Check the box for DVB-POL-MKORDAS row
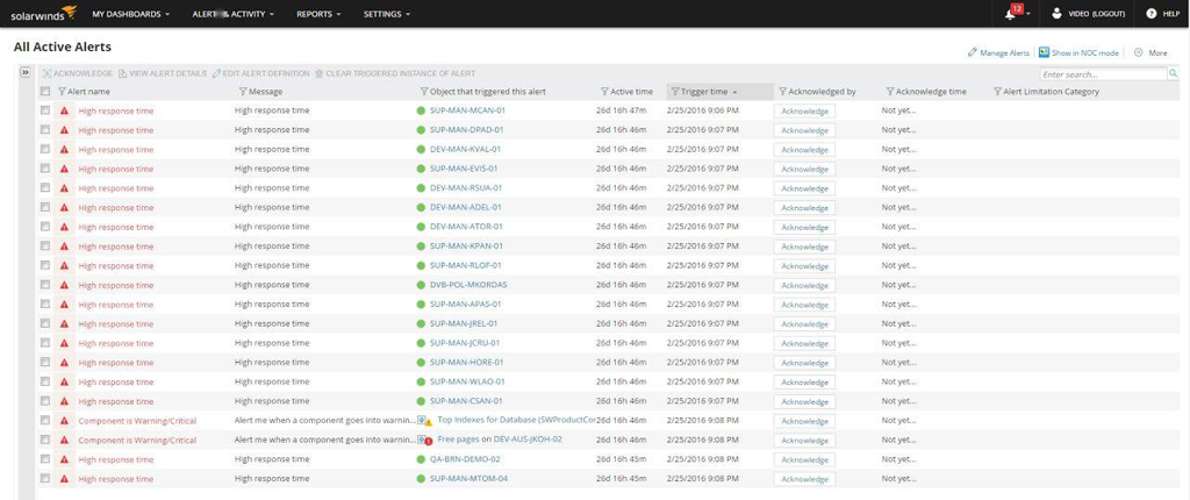Screen dimensions: 1190x500 [x=46, y=285]
